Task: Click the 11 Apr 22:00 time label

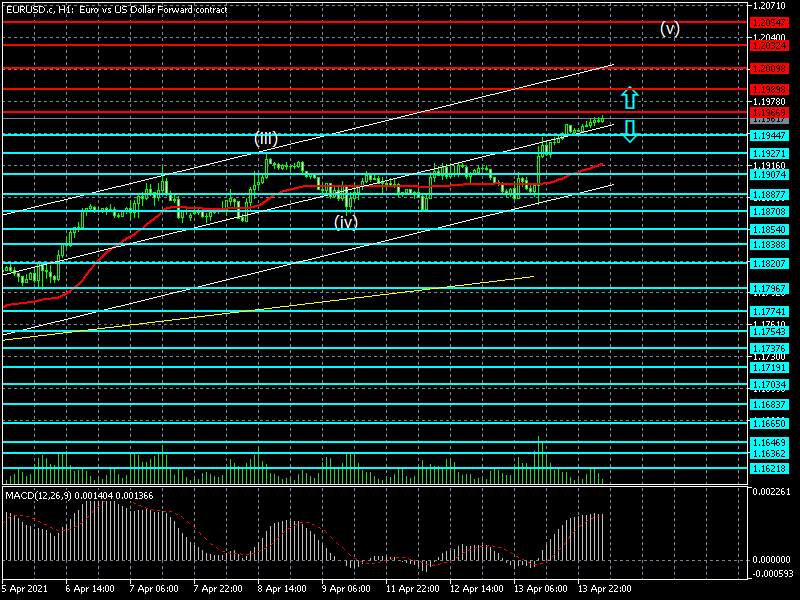Action: 413,588
